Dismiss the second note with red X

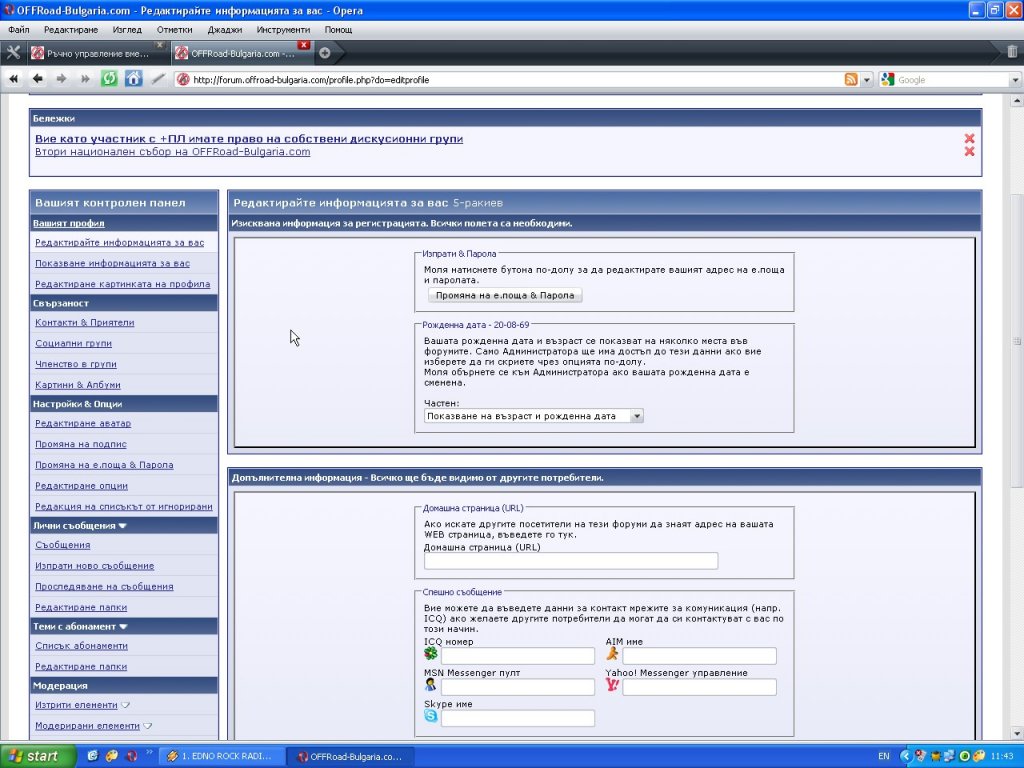(969, 152)
